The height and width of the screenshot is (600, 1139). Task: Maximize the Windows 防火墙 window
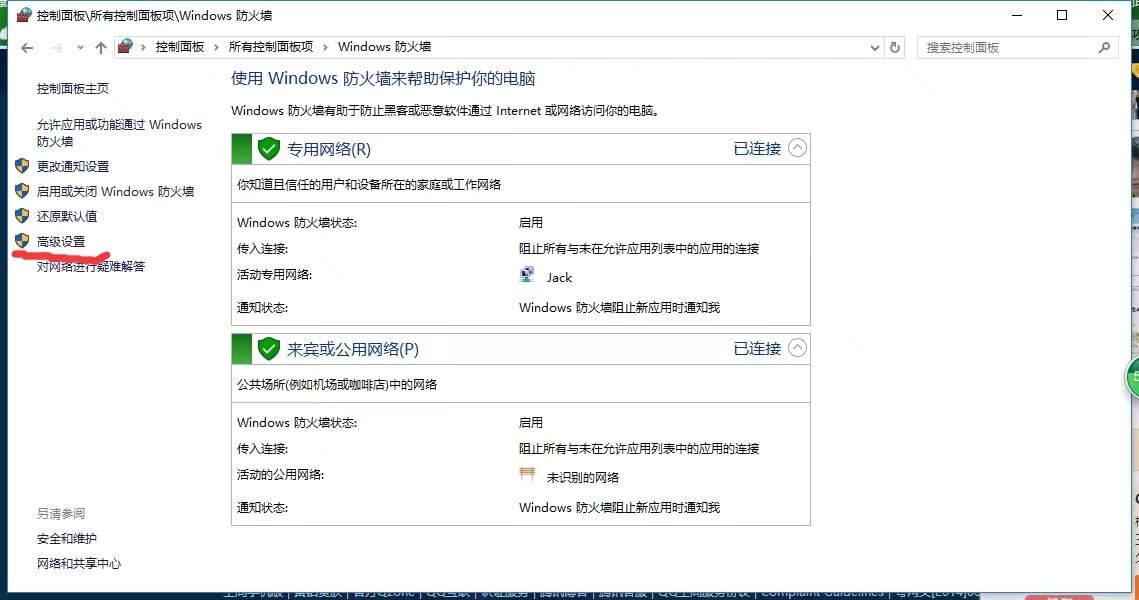pyautogui.click(x=1062, y=15)
